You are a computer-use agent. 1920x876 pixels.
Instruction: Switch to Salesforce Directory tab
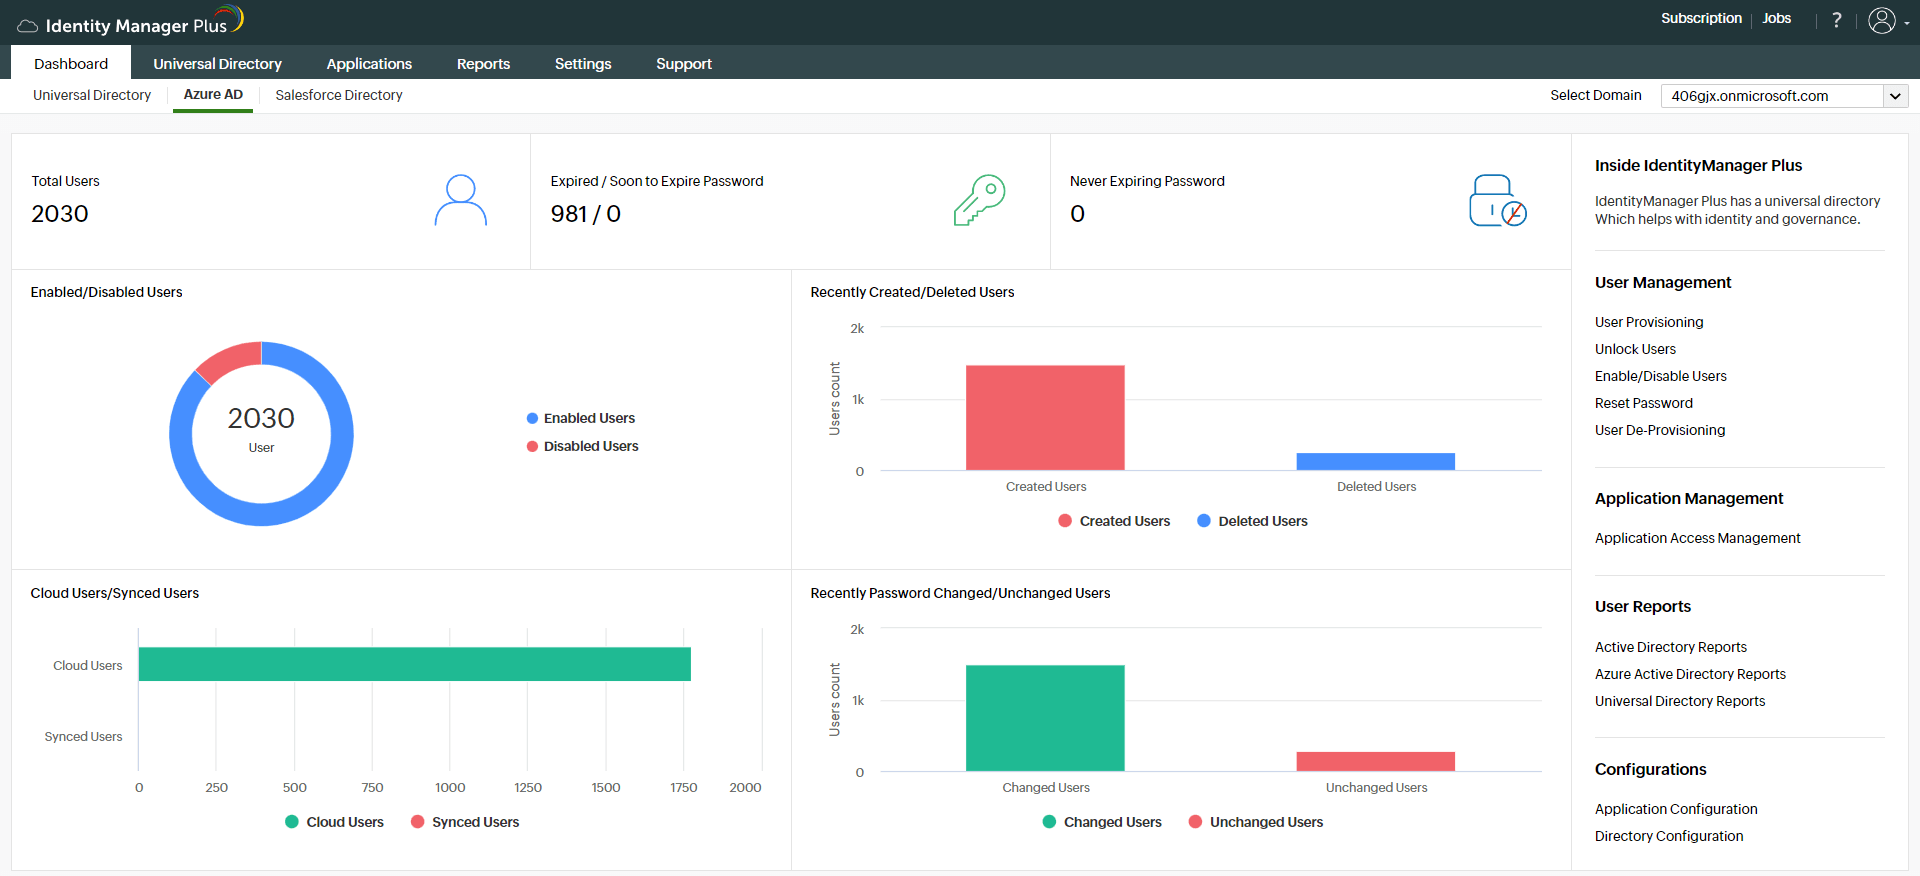click(339, 95)
